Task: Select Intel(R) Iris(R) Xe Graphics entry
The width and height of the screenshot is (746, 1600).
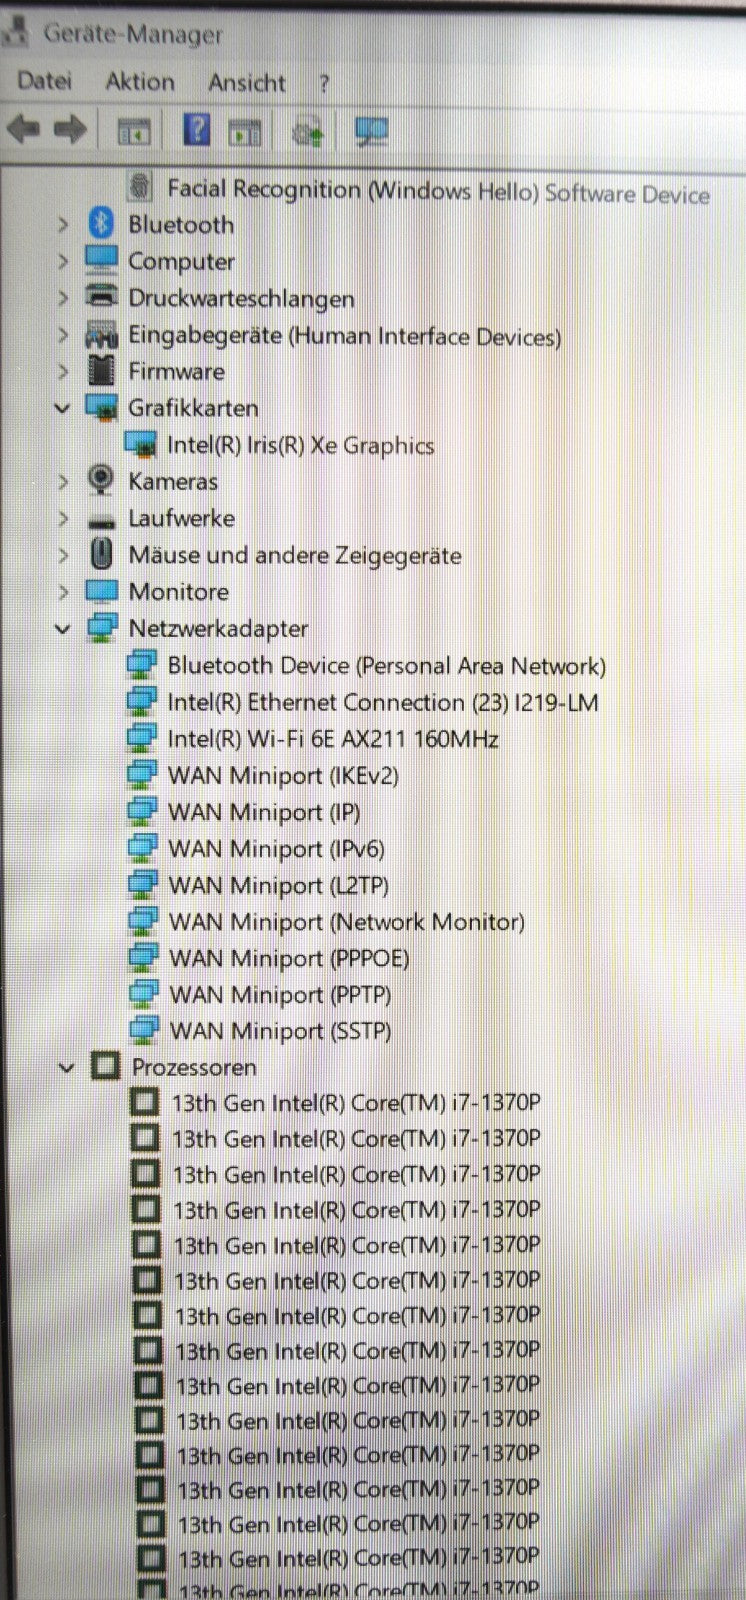Action: (301, 445)
